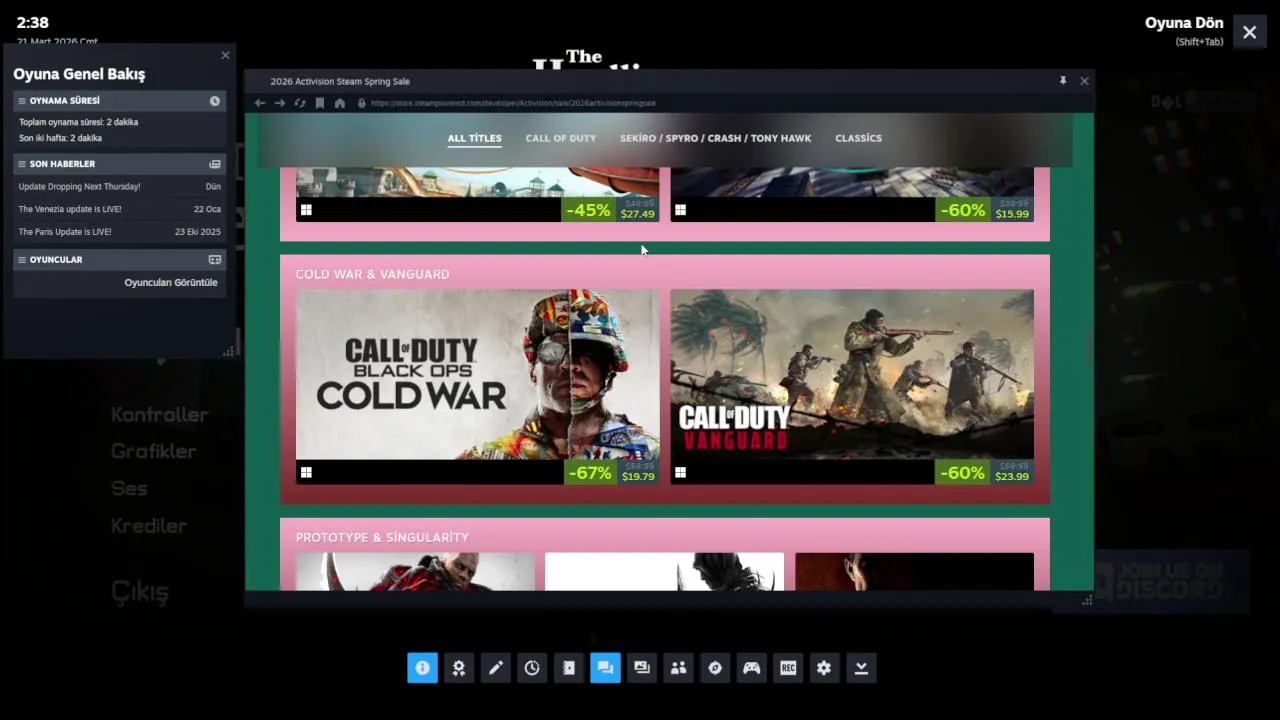1280x720 pixels.
Task: Open the game overview info icon in overlay toolbar
Action: 422,668
